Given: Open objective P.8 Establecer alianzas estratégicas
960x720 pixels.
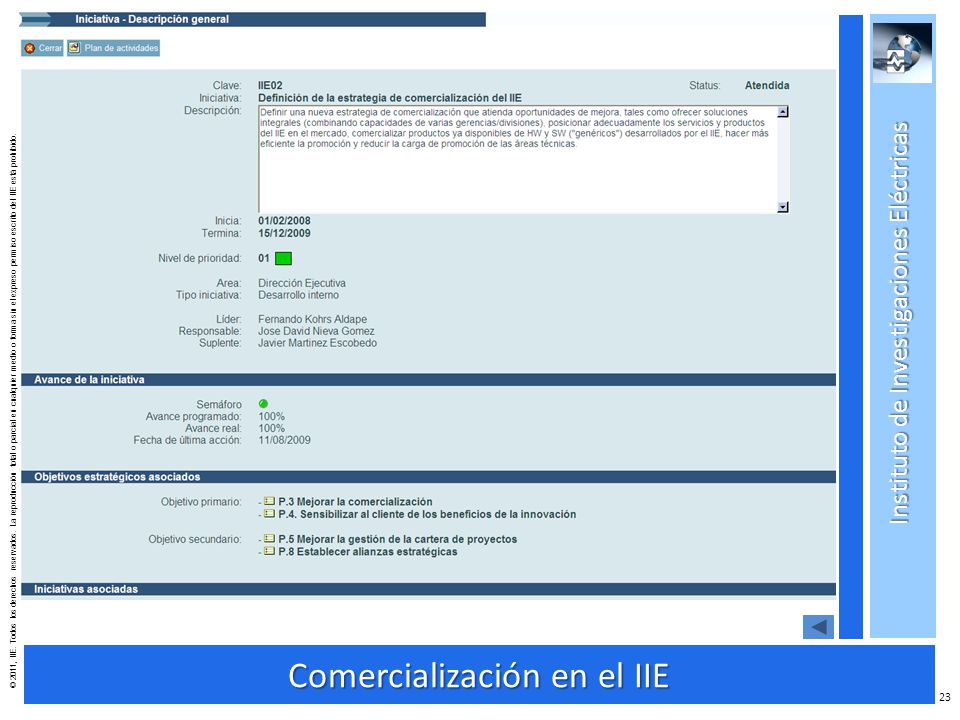Looking at the screenshot, I should (367, 552).
